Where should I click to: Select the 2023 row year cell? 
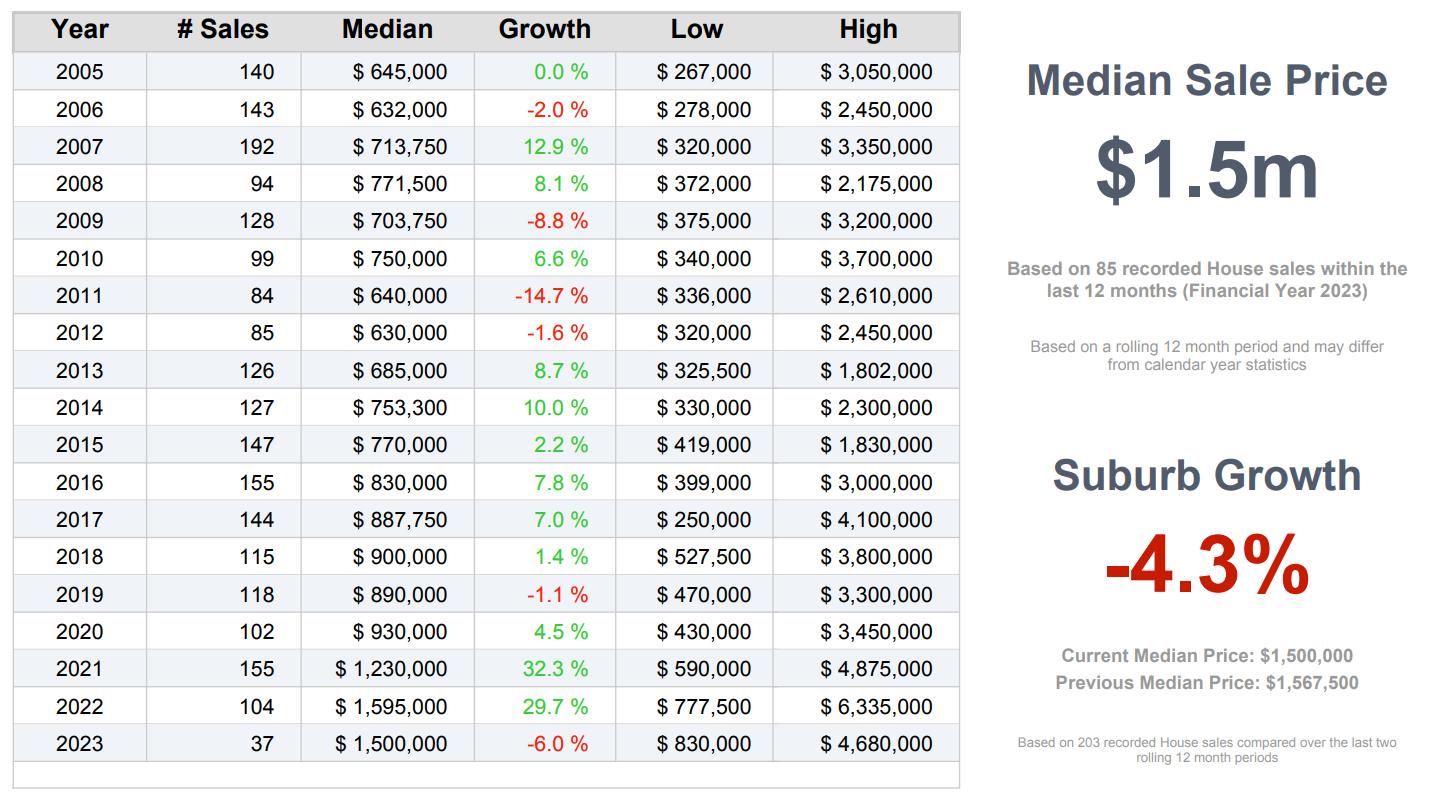pyautogui.click(x=80, y=744)
